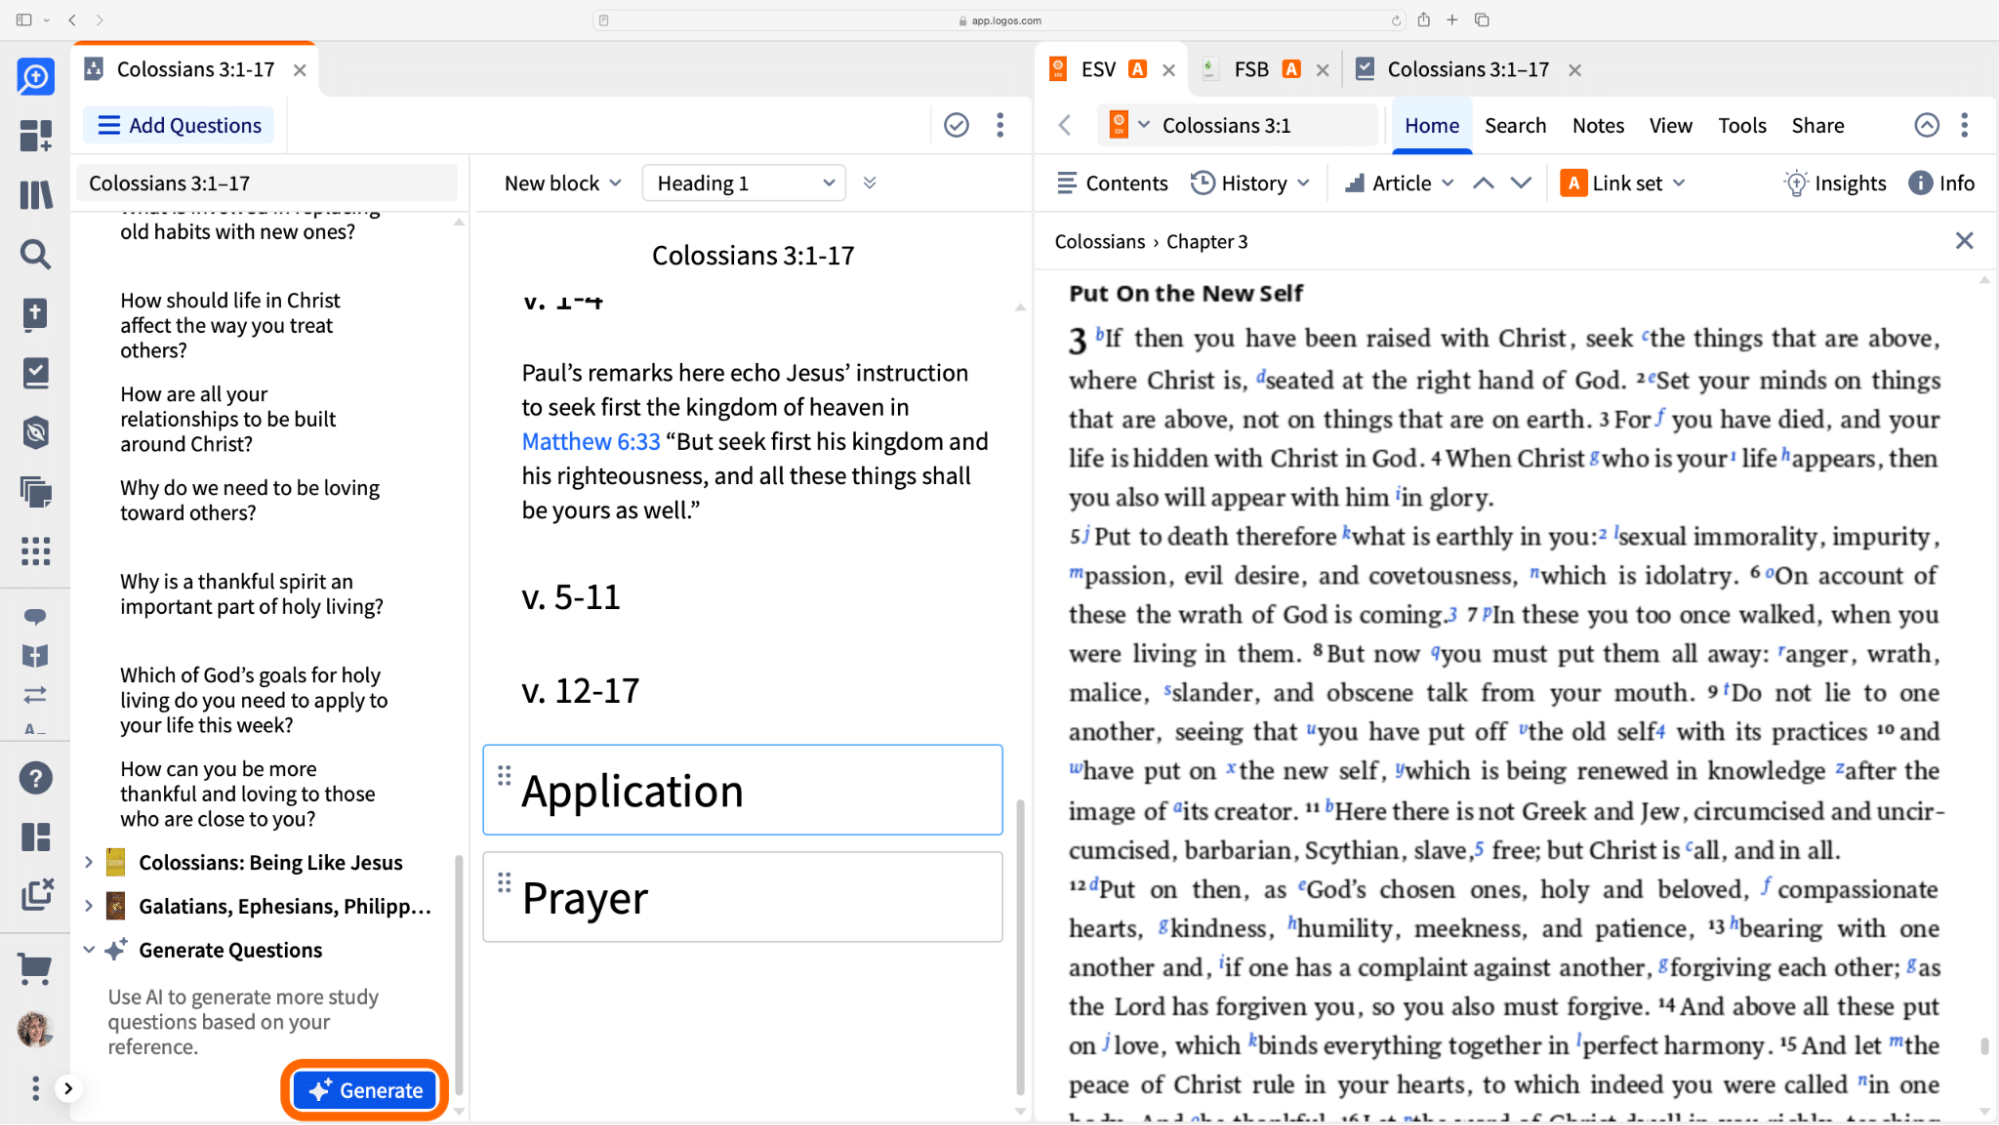
Task: Click the drag handle on the Prayer block
Action: coord(504,882)
